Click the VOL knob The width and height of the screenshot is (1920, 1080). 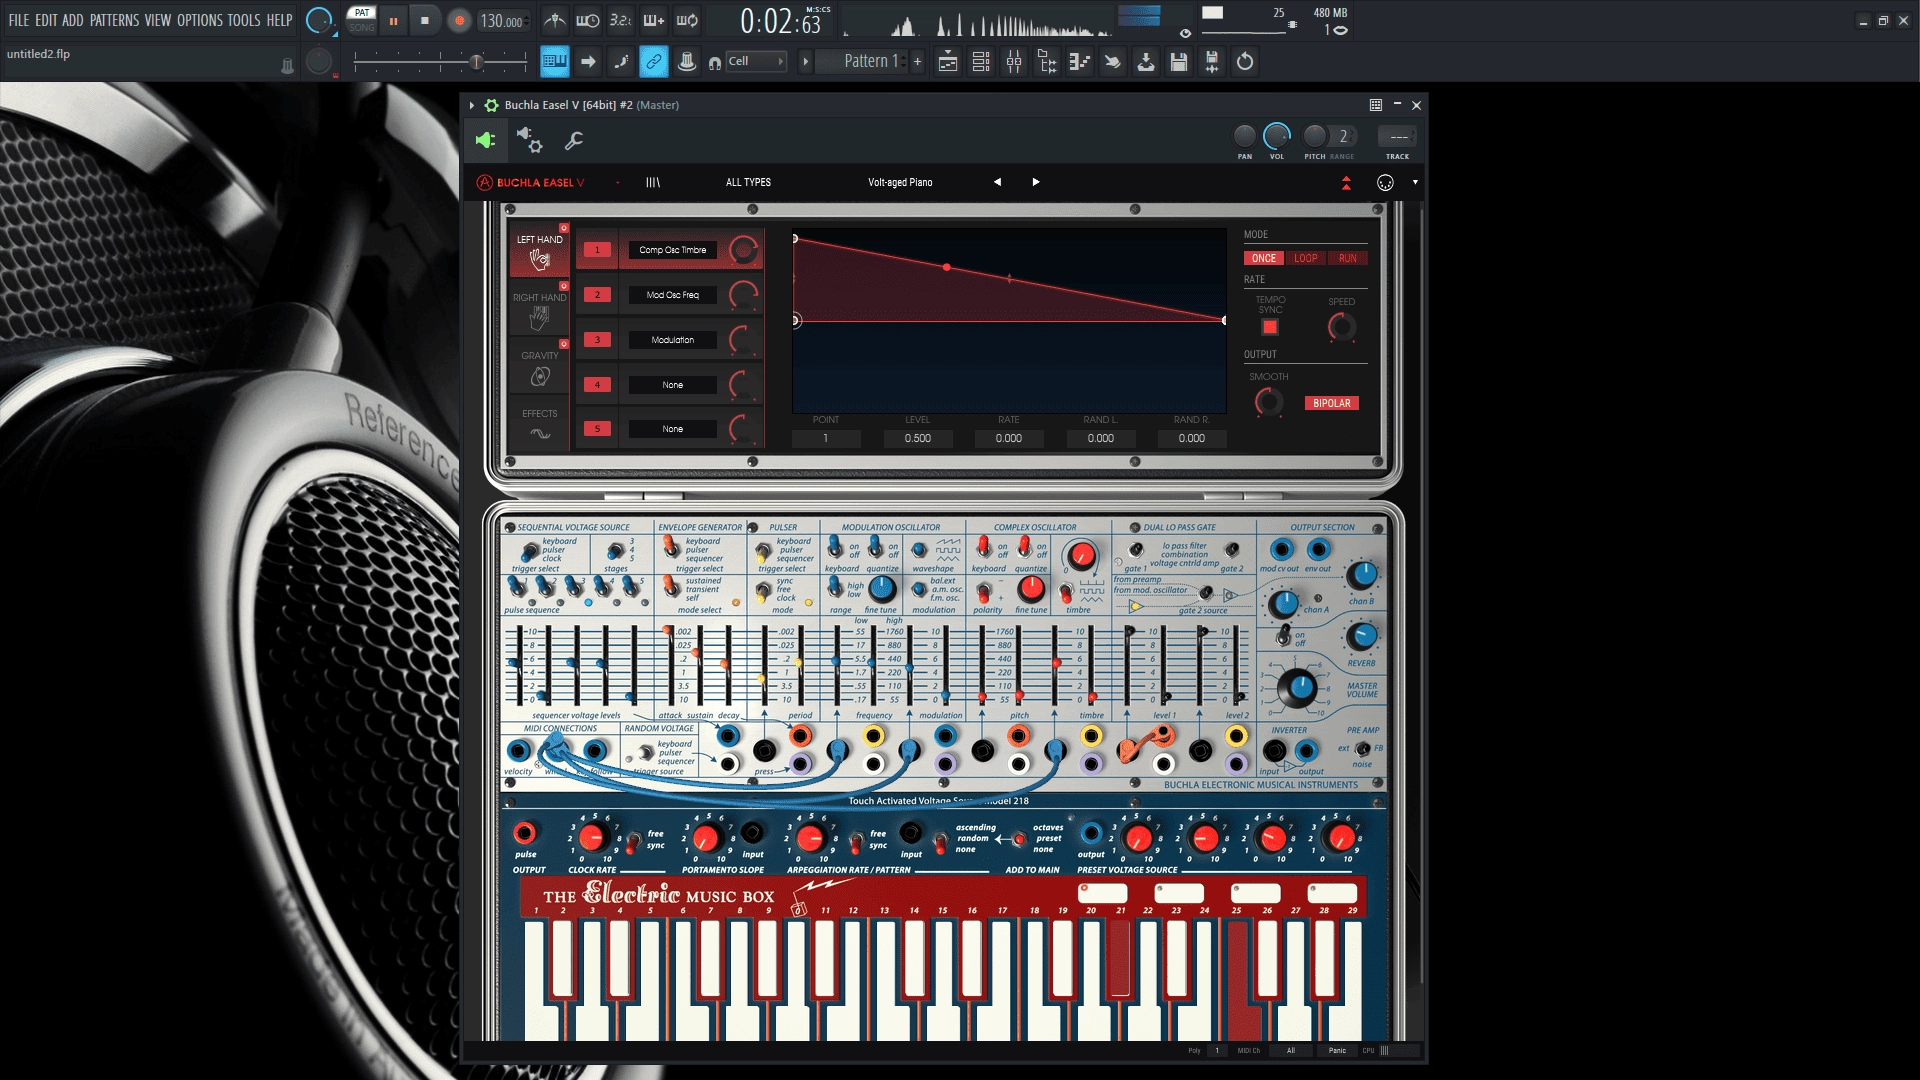tap(1277, 137)
